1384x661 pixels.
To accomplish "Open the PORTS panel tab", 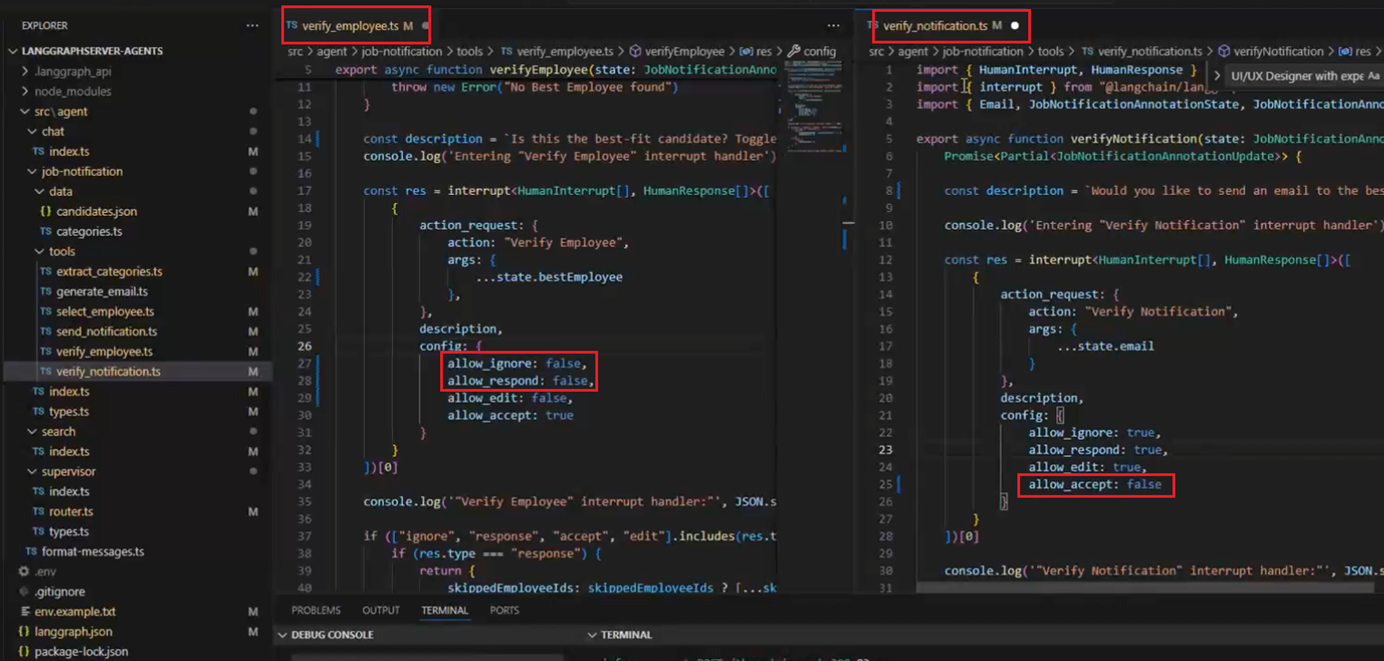I will [505, 610].
